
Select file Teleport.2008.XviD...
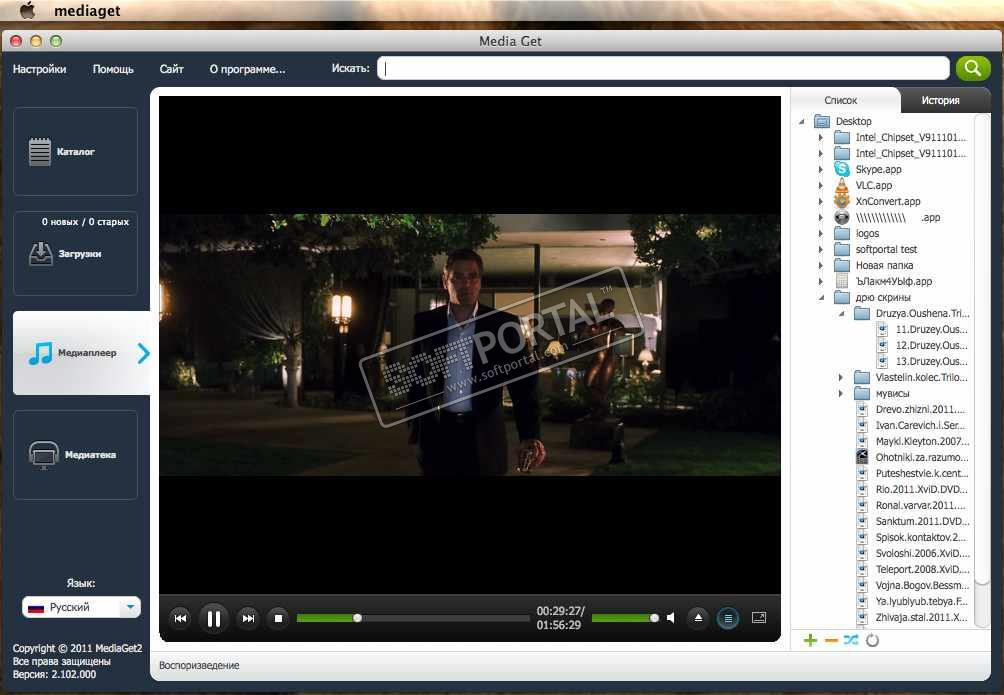(922, 569)
